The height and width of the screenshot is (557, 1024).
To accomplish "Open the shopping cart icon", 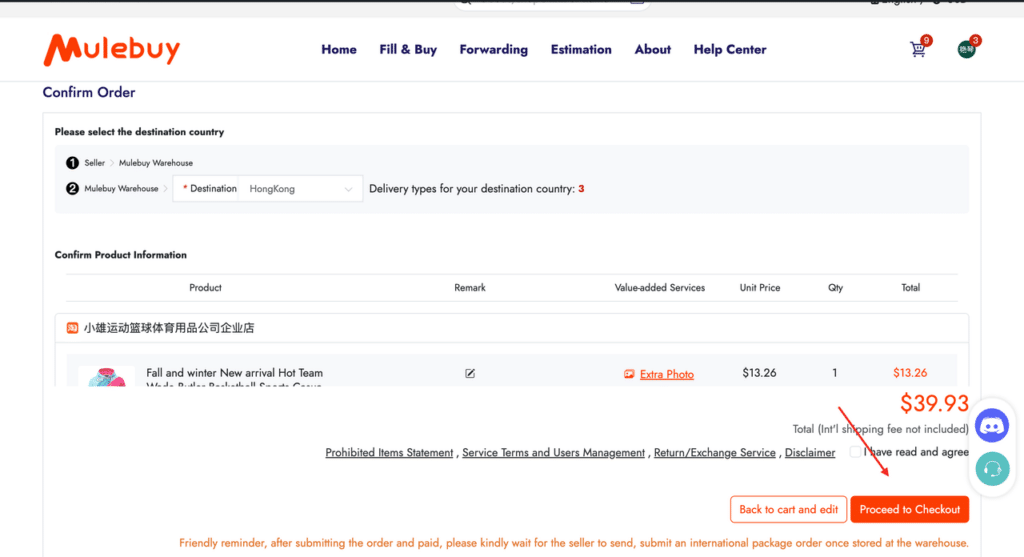I will point(918,49).
